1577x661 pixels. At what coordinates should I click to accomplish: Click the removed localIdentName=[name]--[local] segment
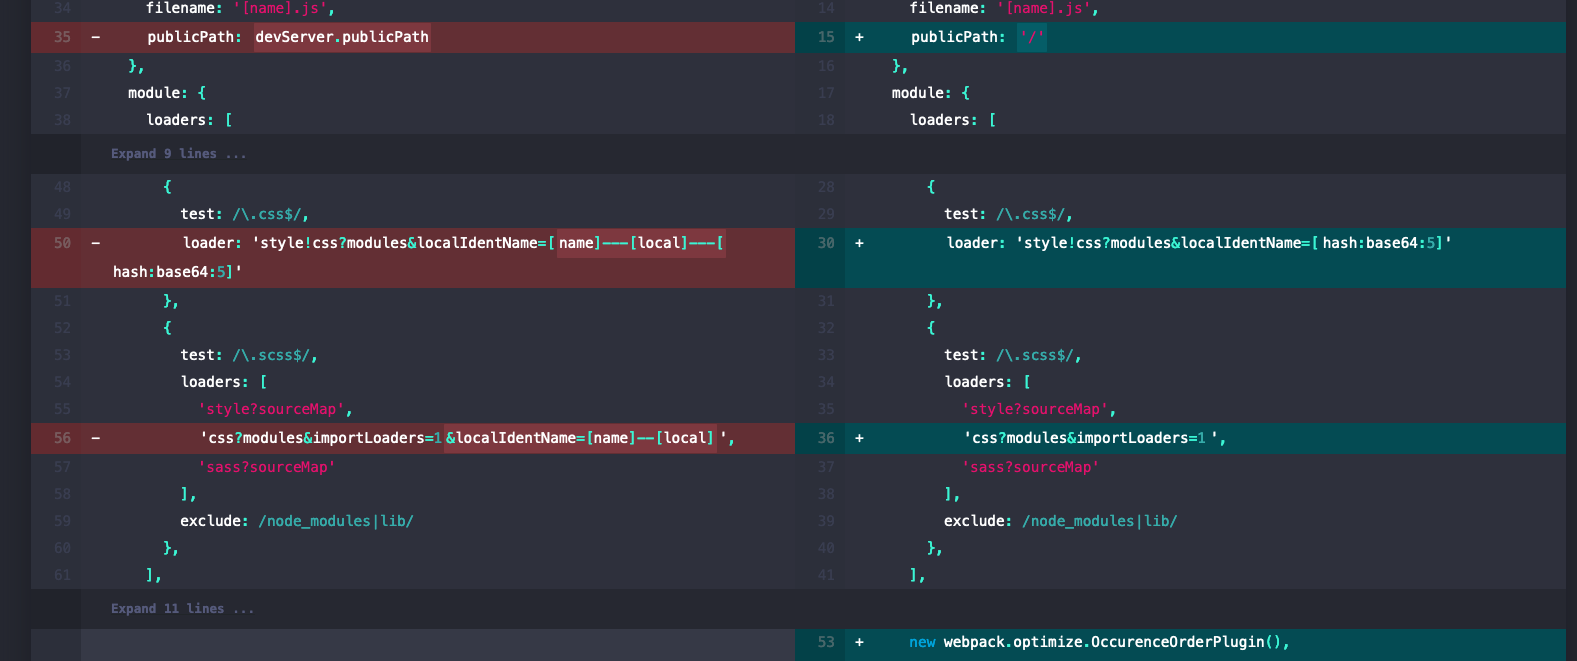pyautogui.click(x=580, y=438)
